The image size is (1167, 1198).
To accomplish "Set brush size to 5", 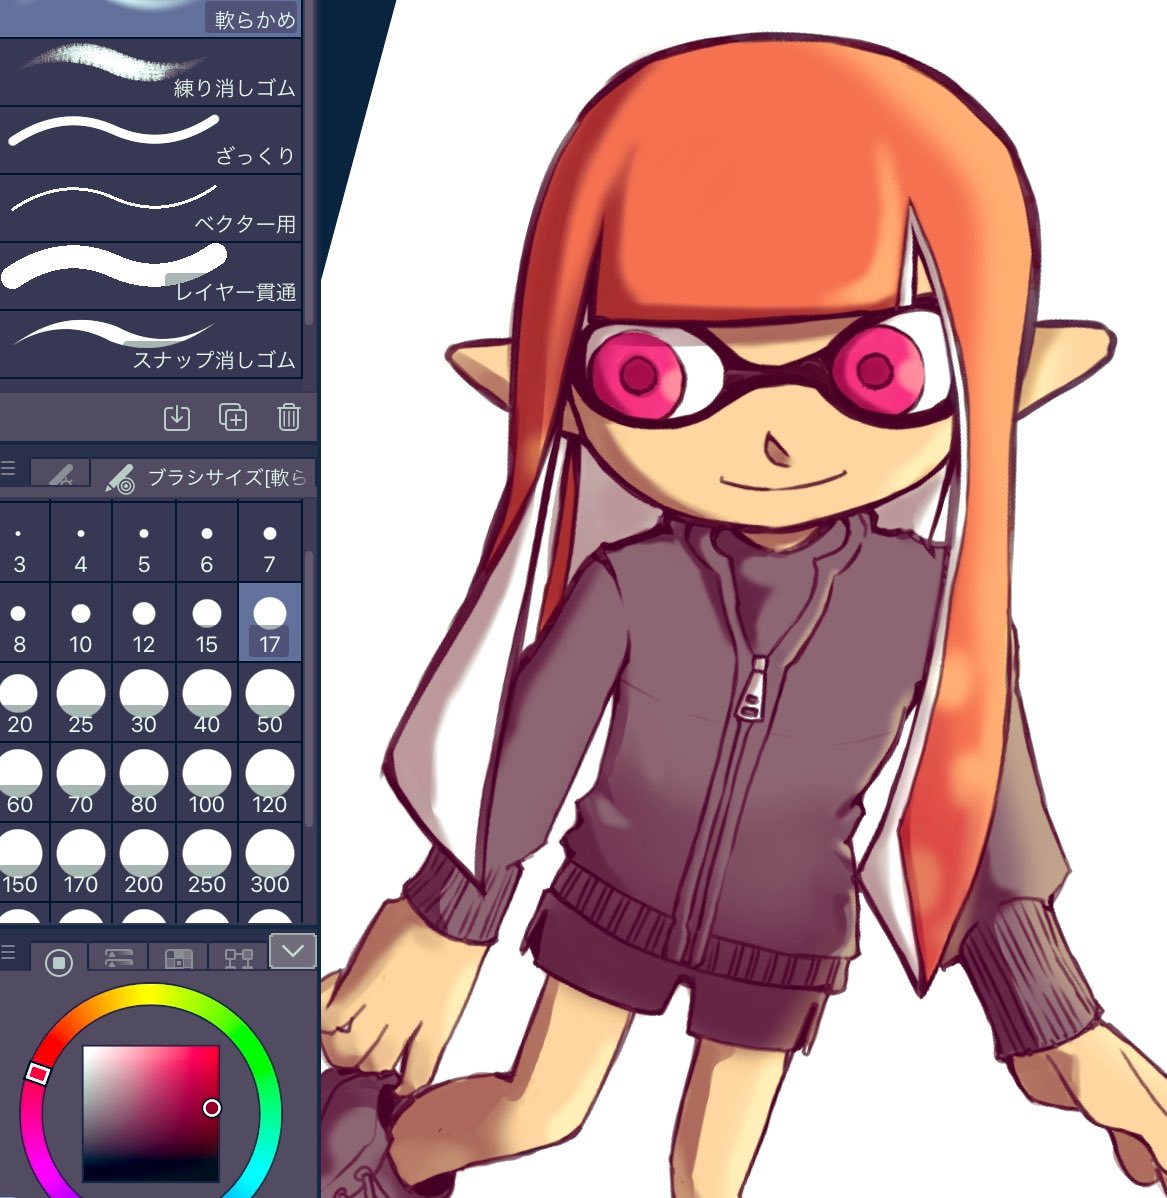I will 144,542.
